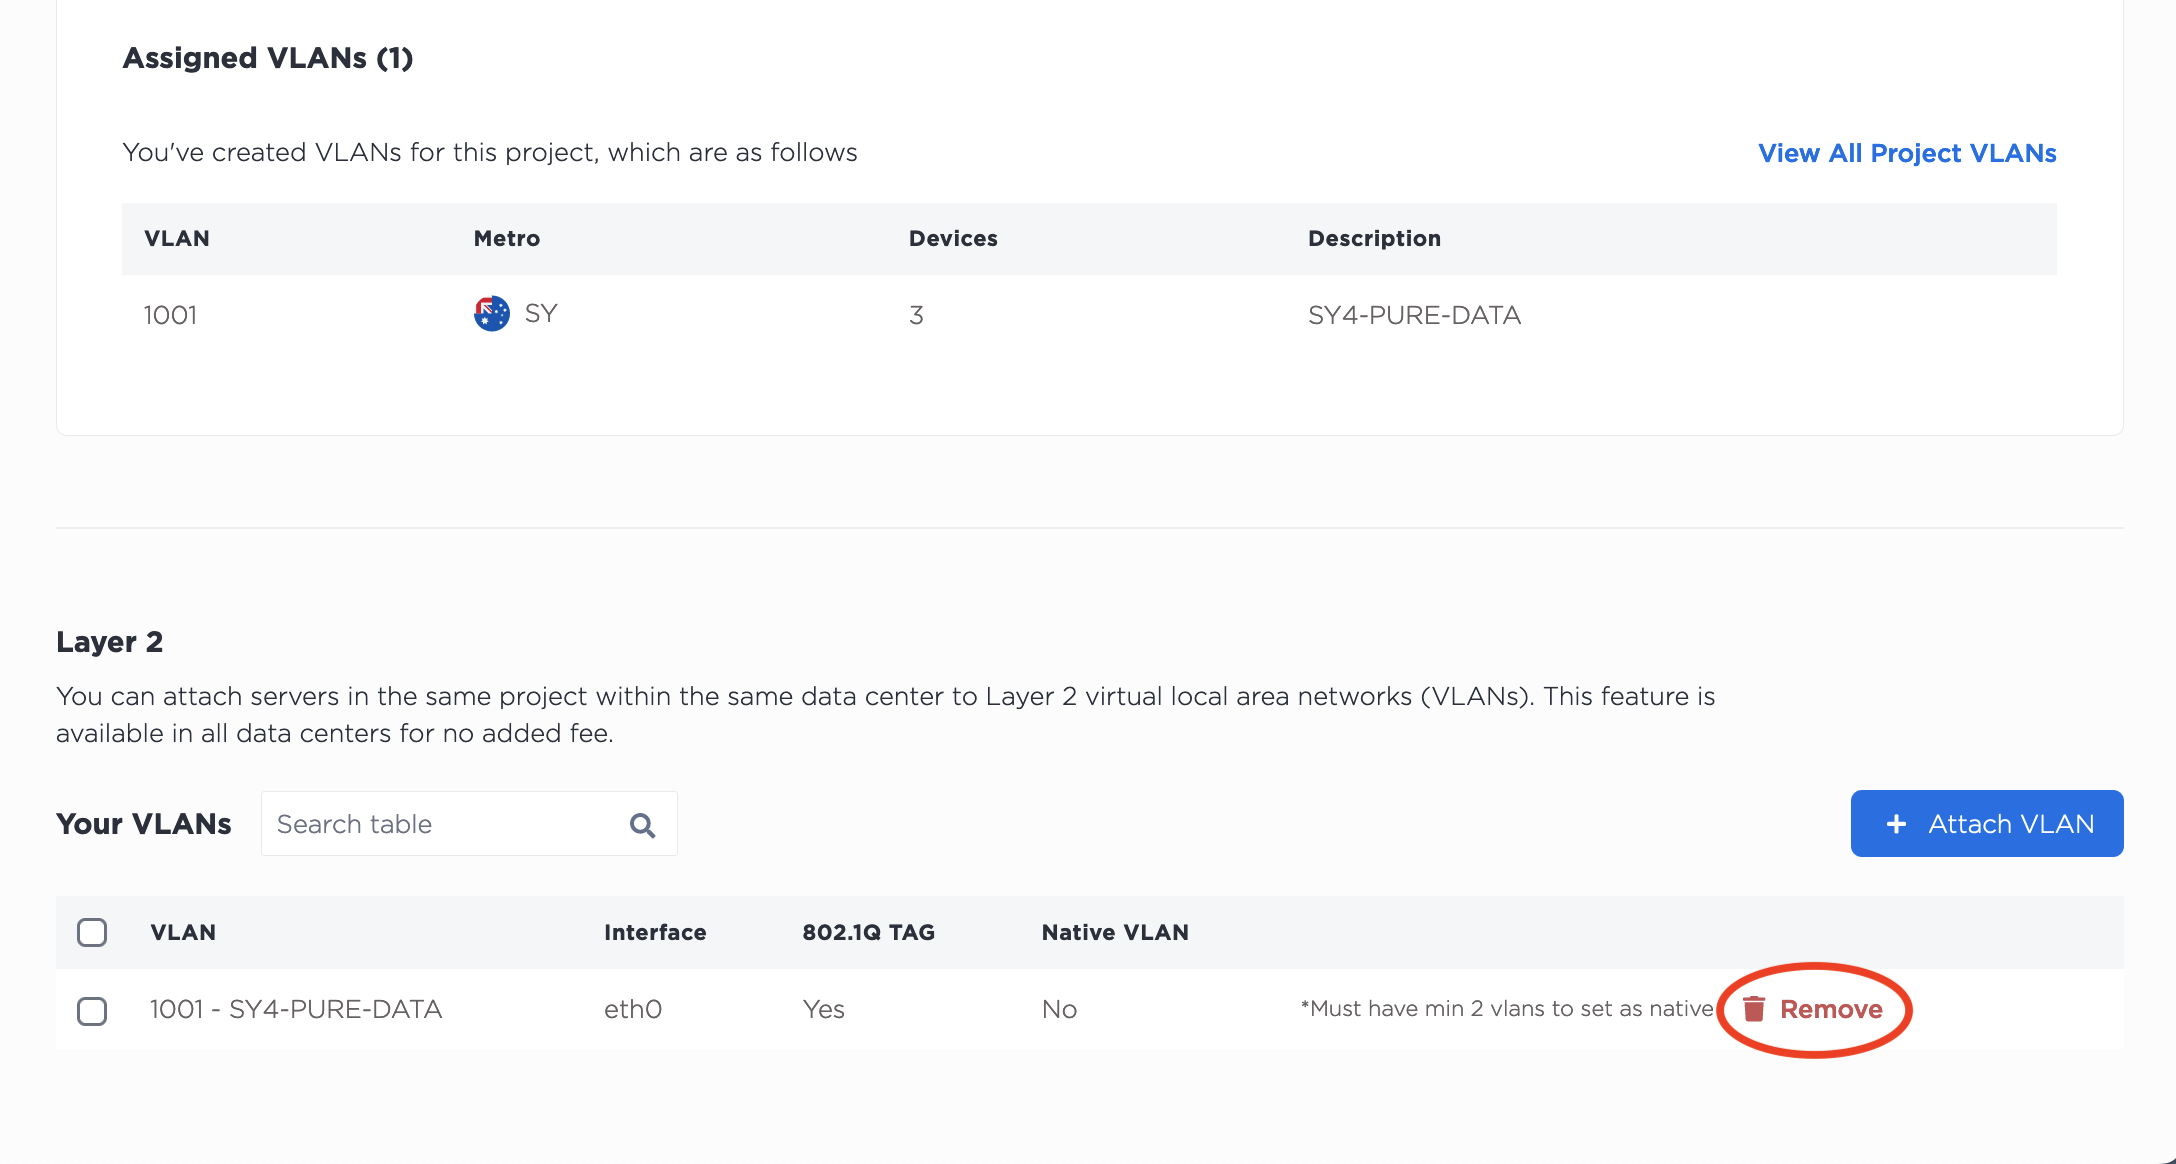Click the Australia flag icon next to SY
The image size is (2176, 1164).
491,314
